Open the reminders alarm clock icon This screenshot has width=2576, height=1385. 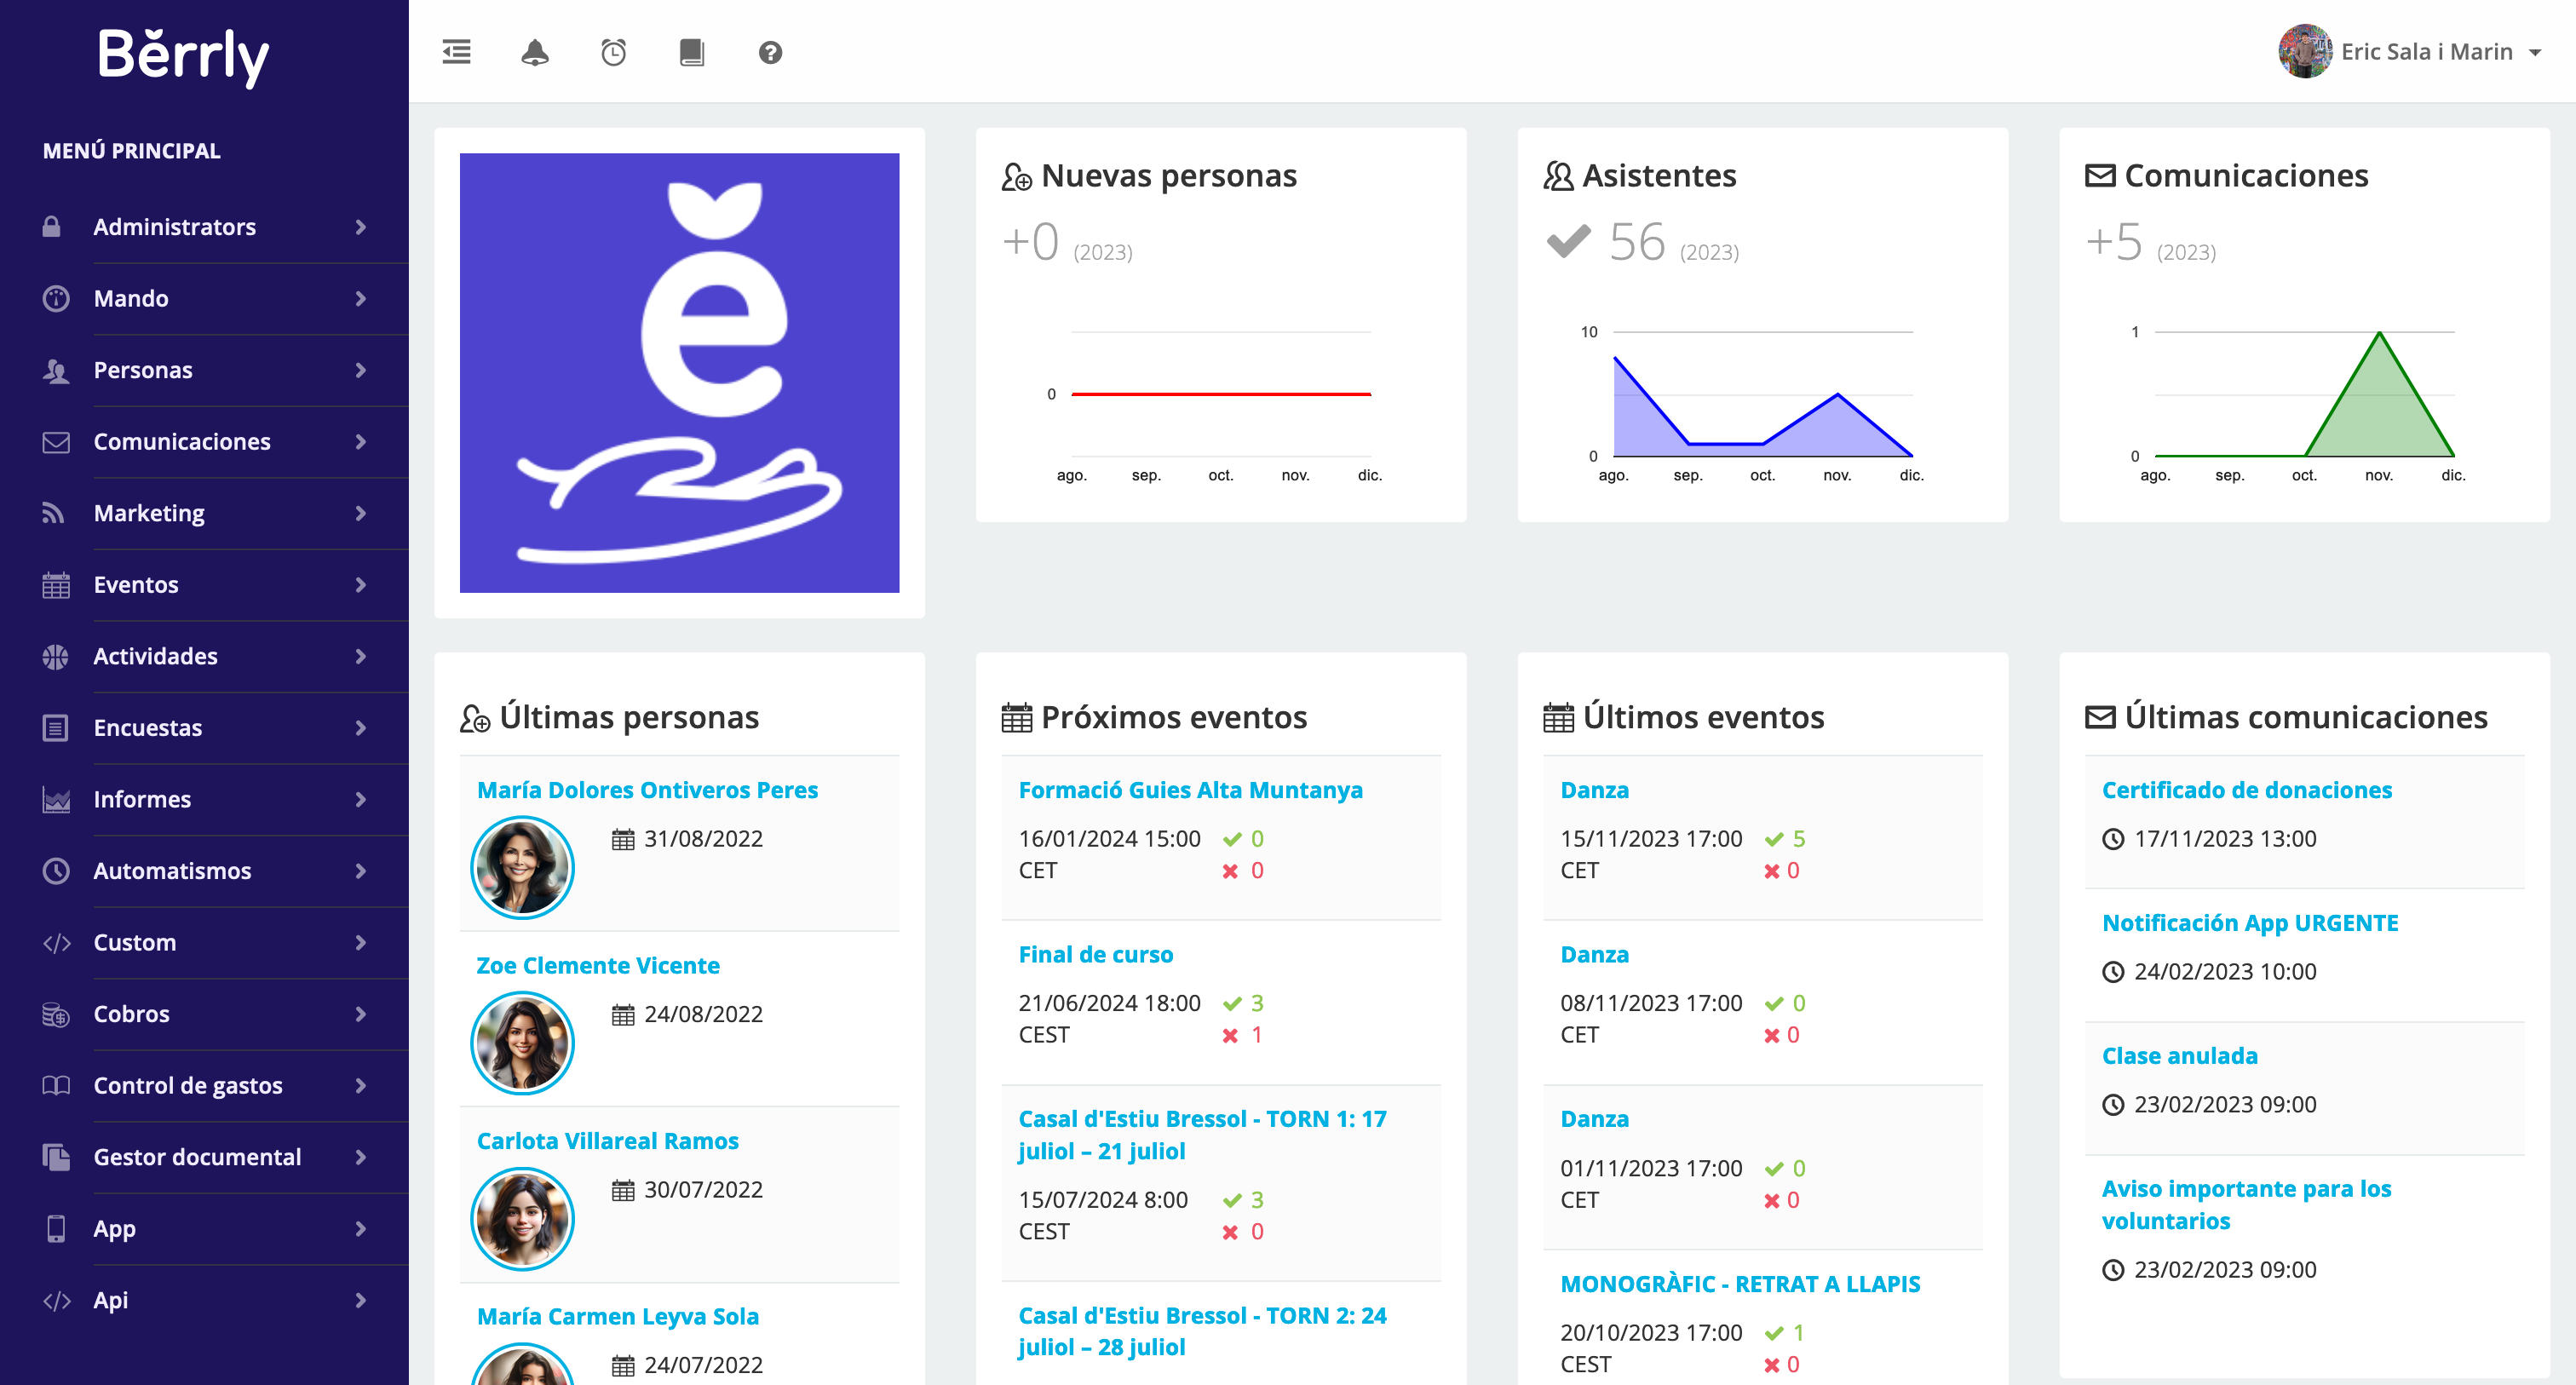(x=614, y=51)
